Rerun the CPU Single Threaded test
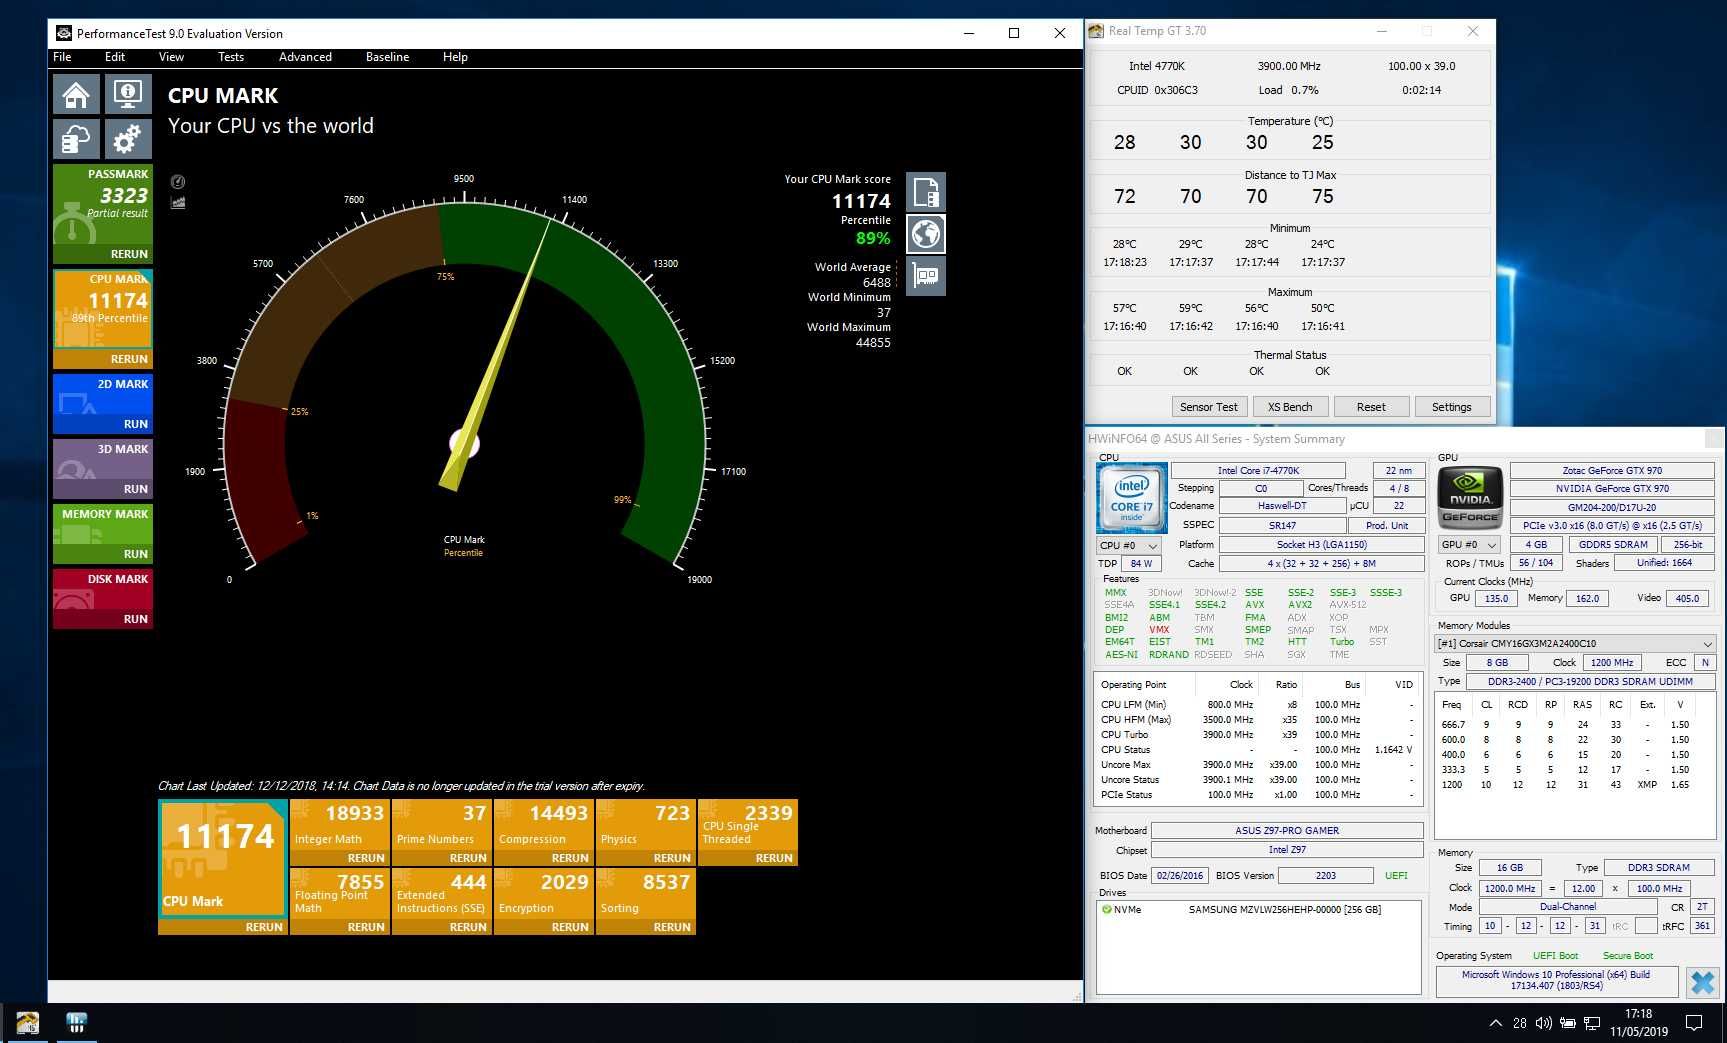The width and height of the screenshot is (1727, 1043). (774, 858)
